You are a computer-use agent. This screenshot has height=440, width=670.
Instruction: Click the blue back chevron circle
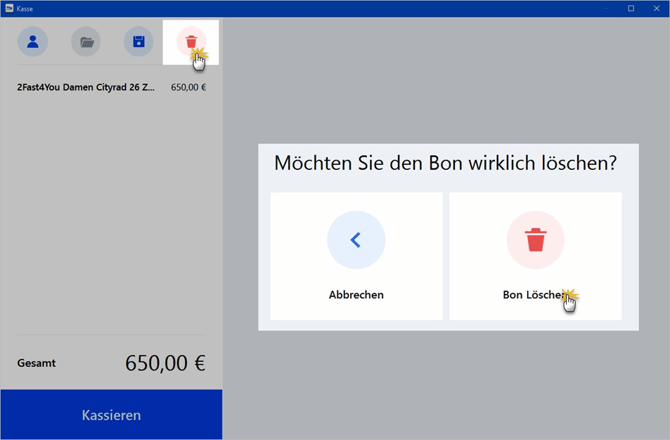click(356, 240)
